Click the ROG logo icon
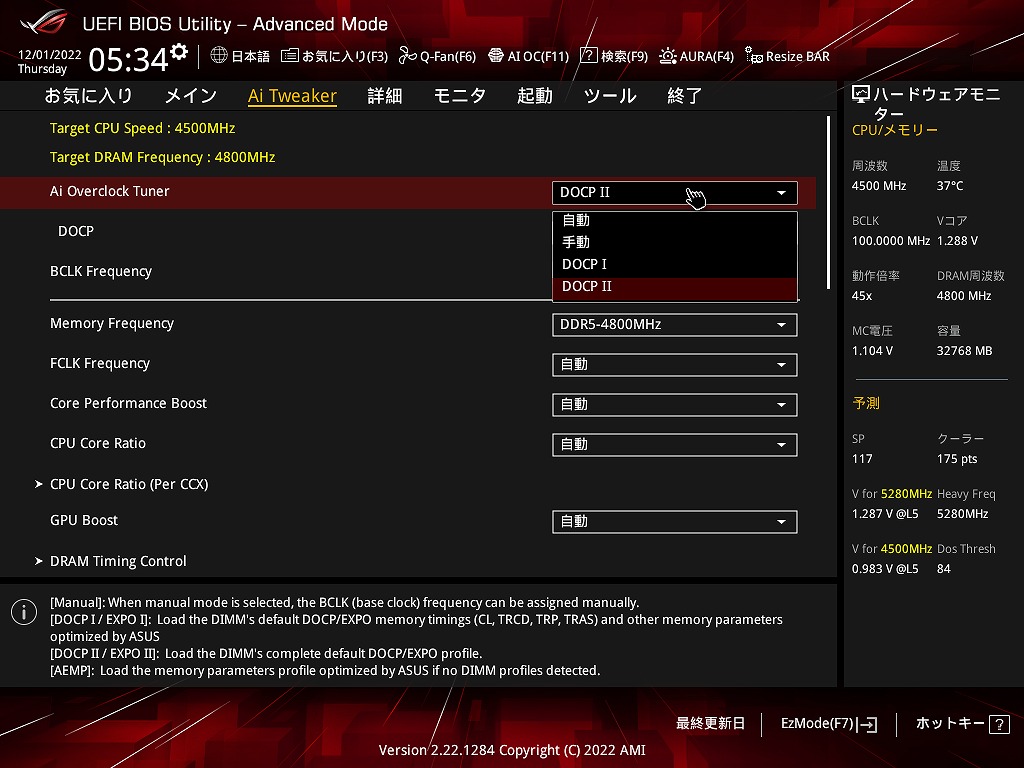This screenshot has width=1024, height=768. pyautogui.click(x=44, y=24)
